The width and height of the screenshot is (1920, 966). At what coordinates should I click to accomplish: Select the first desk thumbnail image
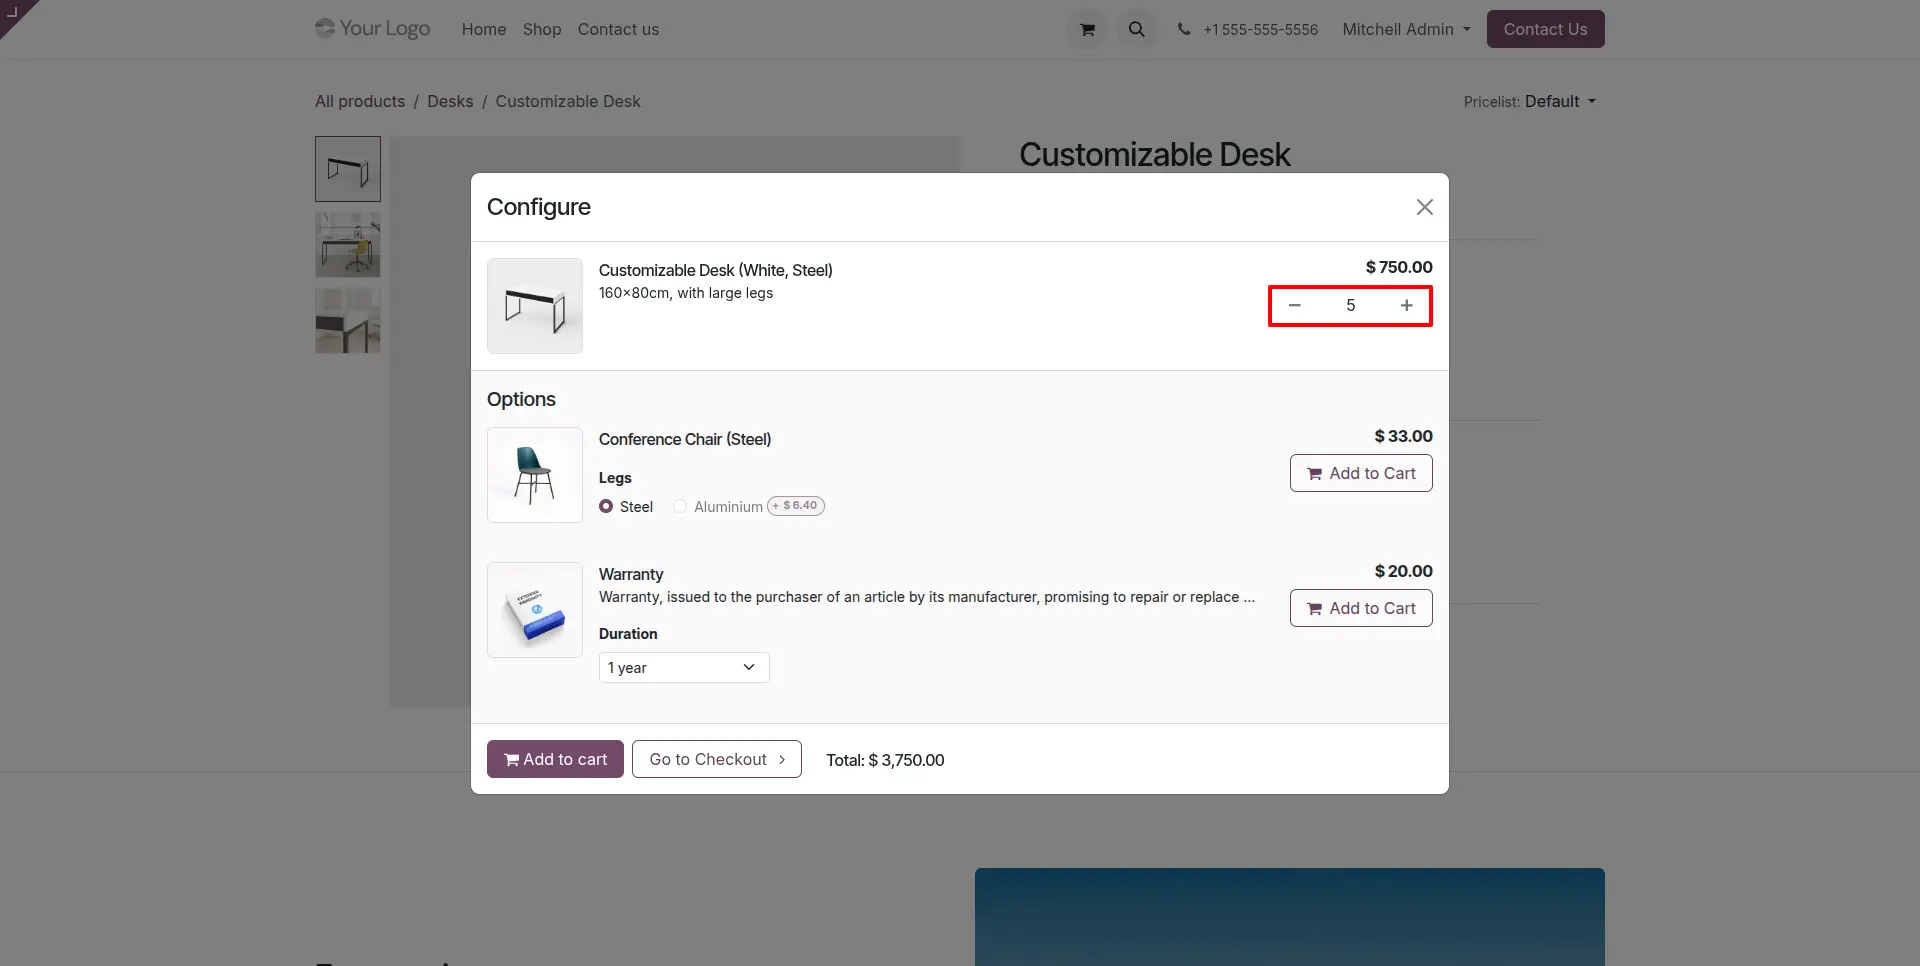pos(348,169)
